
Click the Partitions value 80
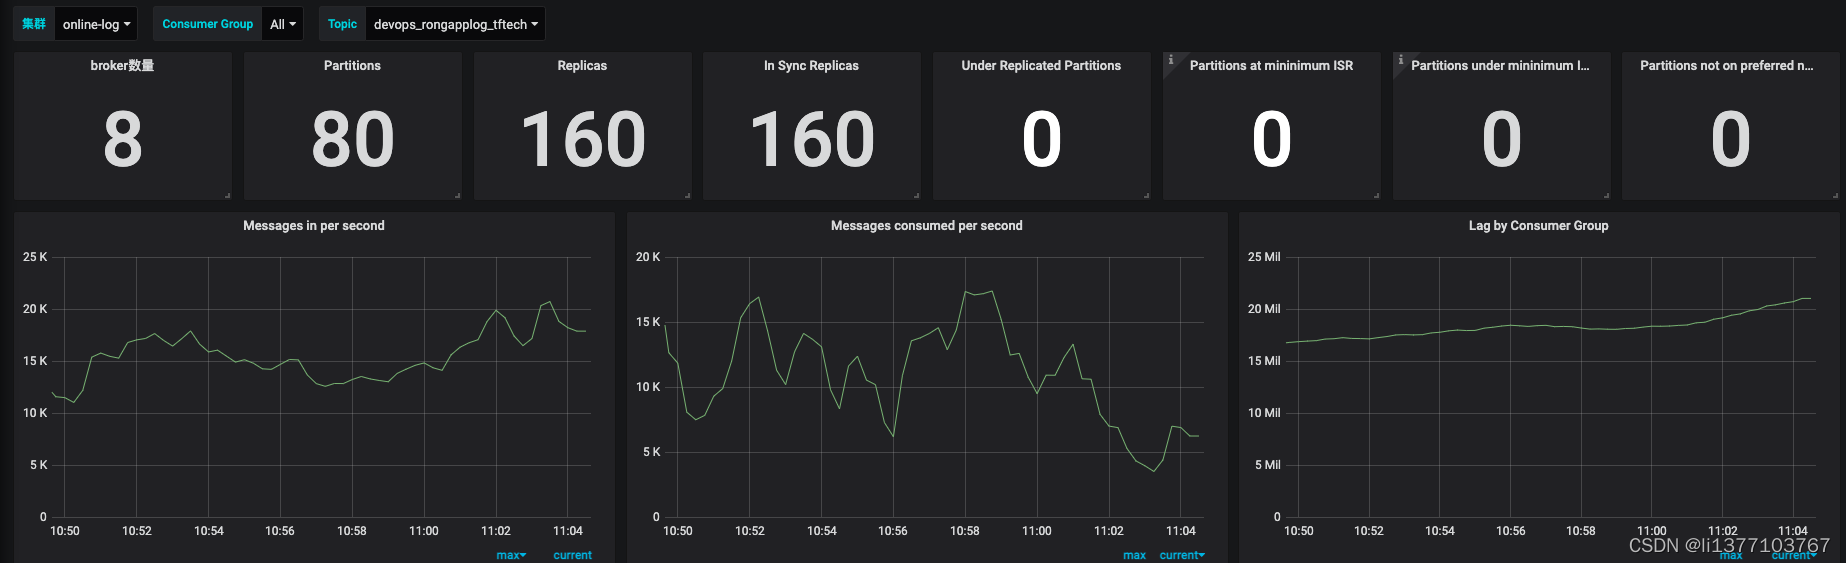coord(352,139)
